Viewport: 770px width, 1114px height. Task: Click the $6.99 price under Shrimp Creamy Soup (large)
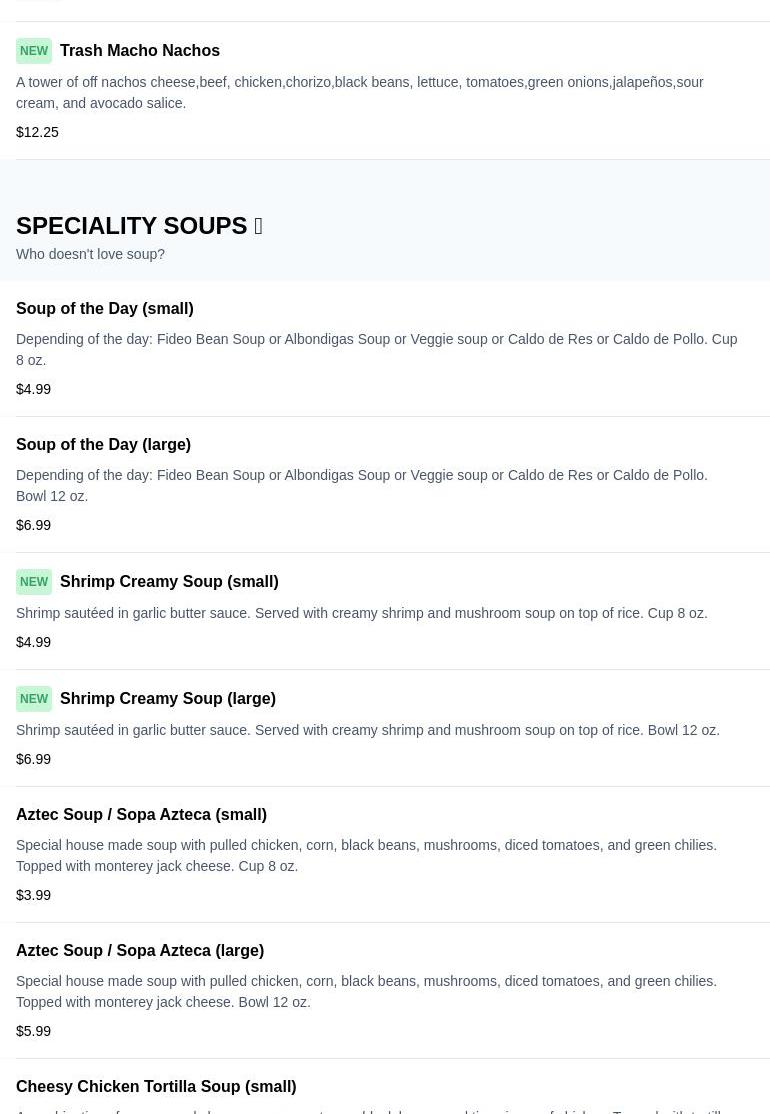click(x=34, y=759)
